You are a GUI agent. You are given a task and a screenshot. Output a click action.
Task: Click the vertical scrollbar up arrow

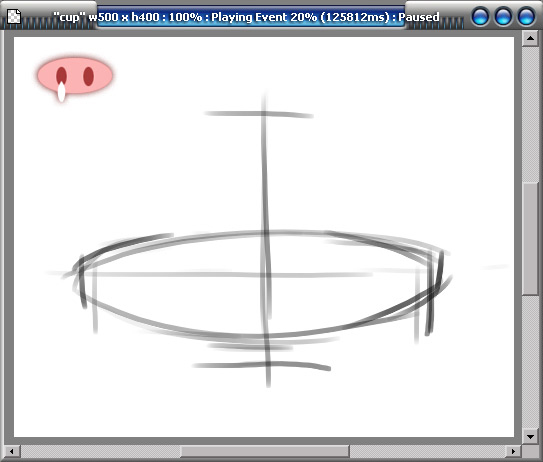[x=530, y=38]
